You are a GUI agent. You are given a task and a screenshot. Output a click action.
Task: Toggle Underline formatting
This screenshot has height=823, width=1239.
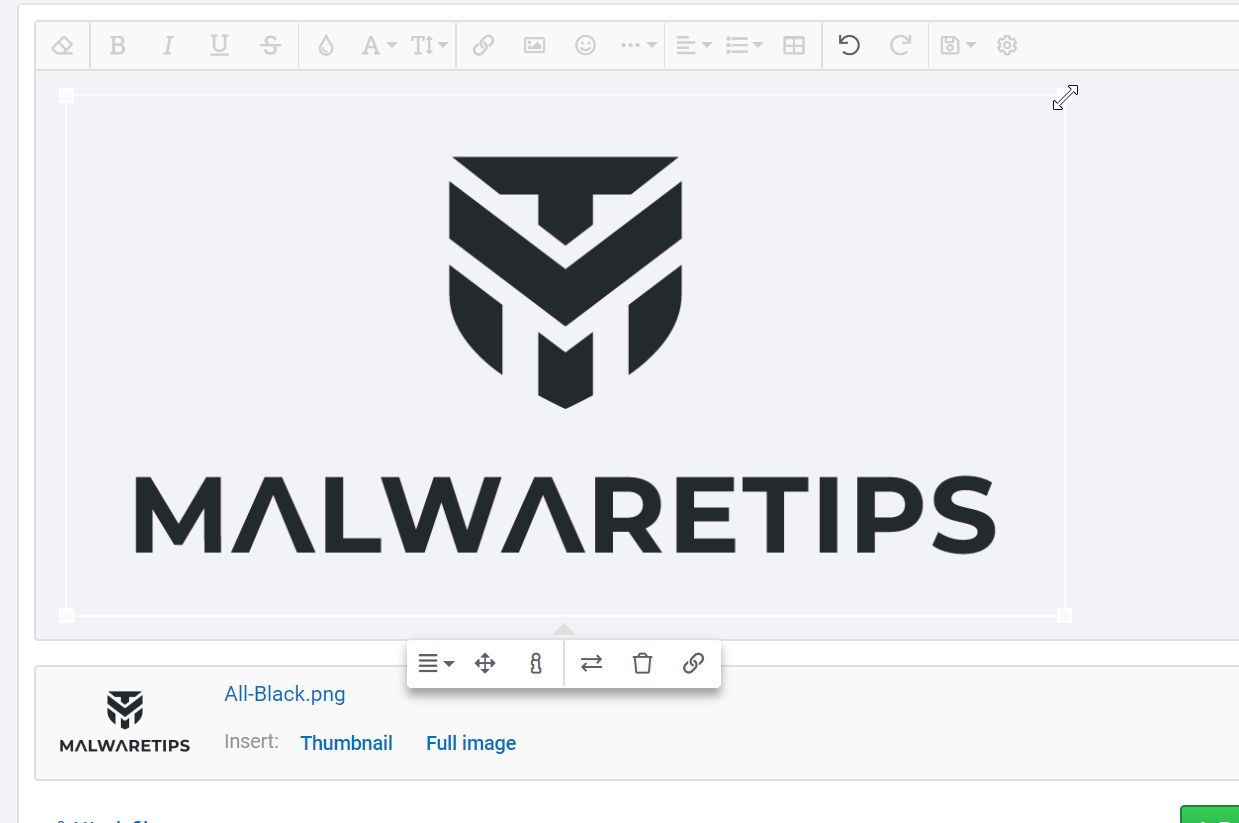tap(219, 46)
